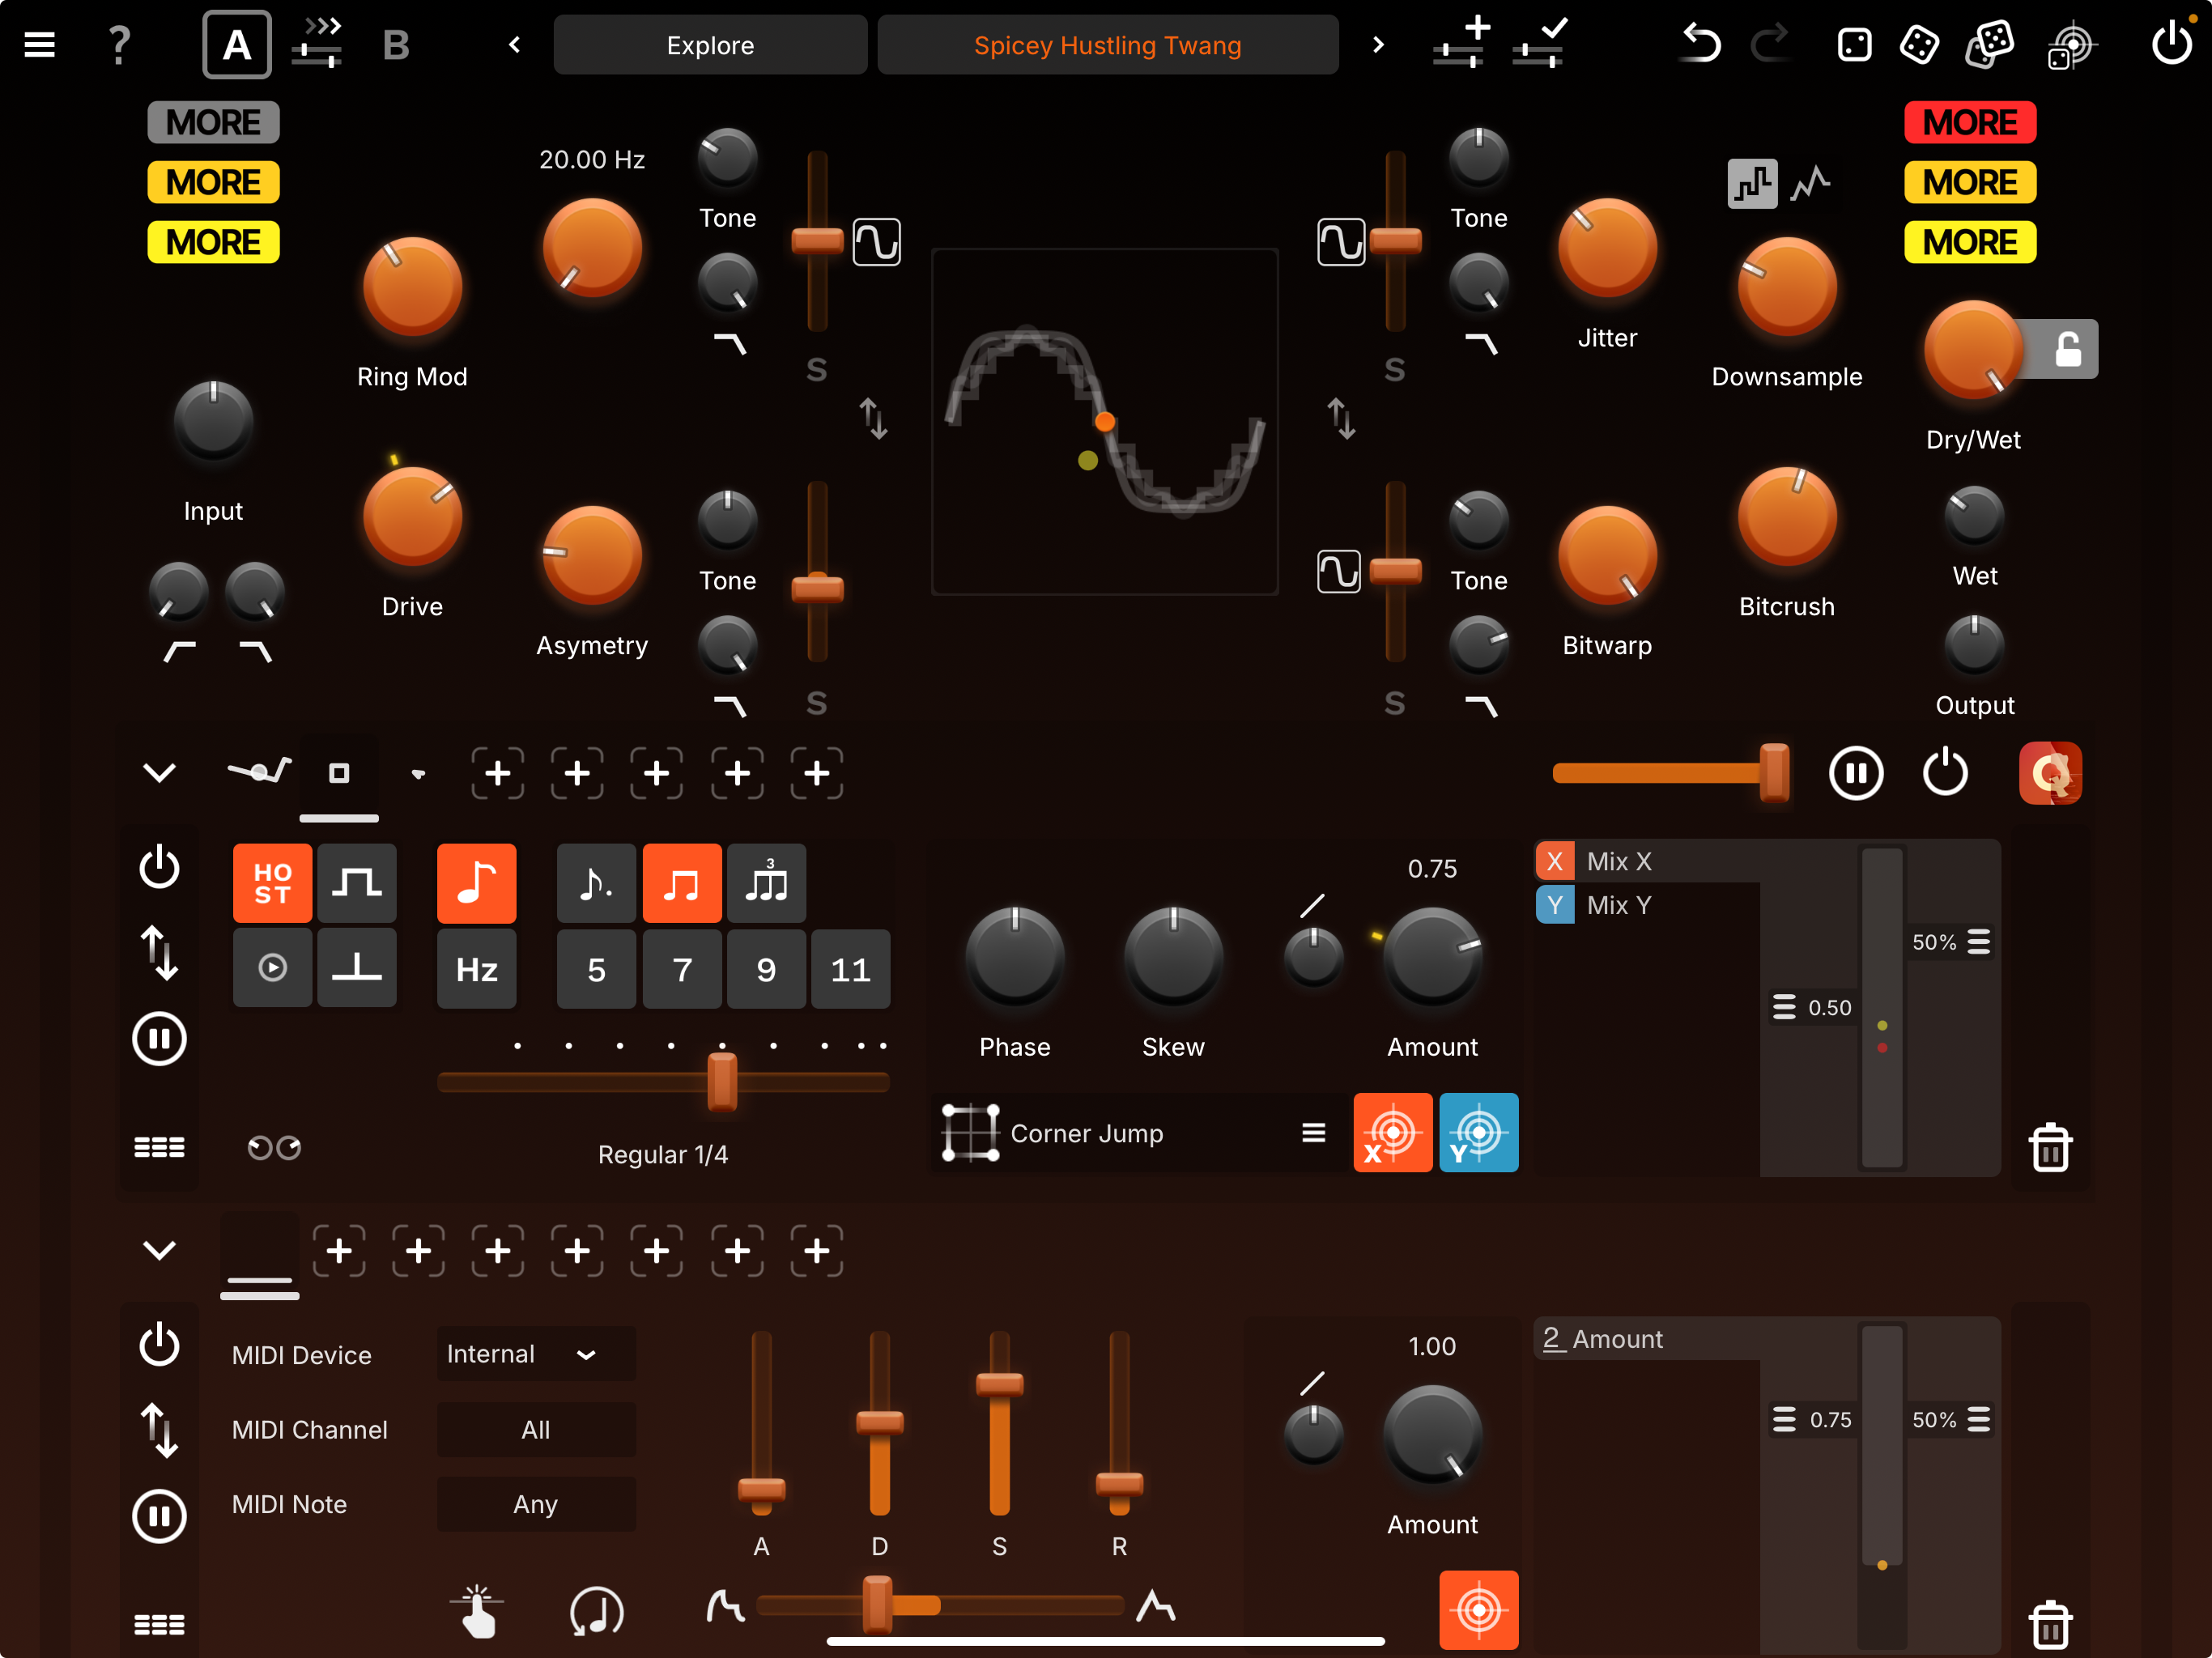Pause the LFO modulator
The width and height of the screenshot is (2212, 1658).
click(159, 1038)
